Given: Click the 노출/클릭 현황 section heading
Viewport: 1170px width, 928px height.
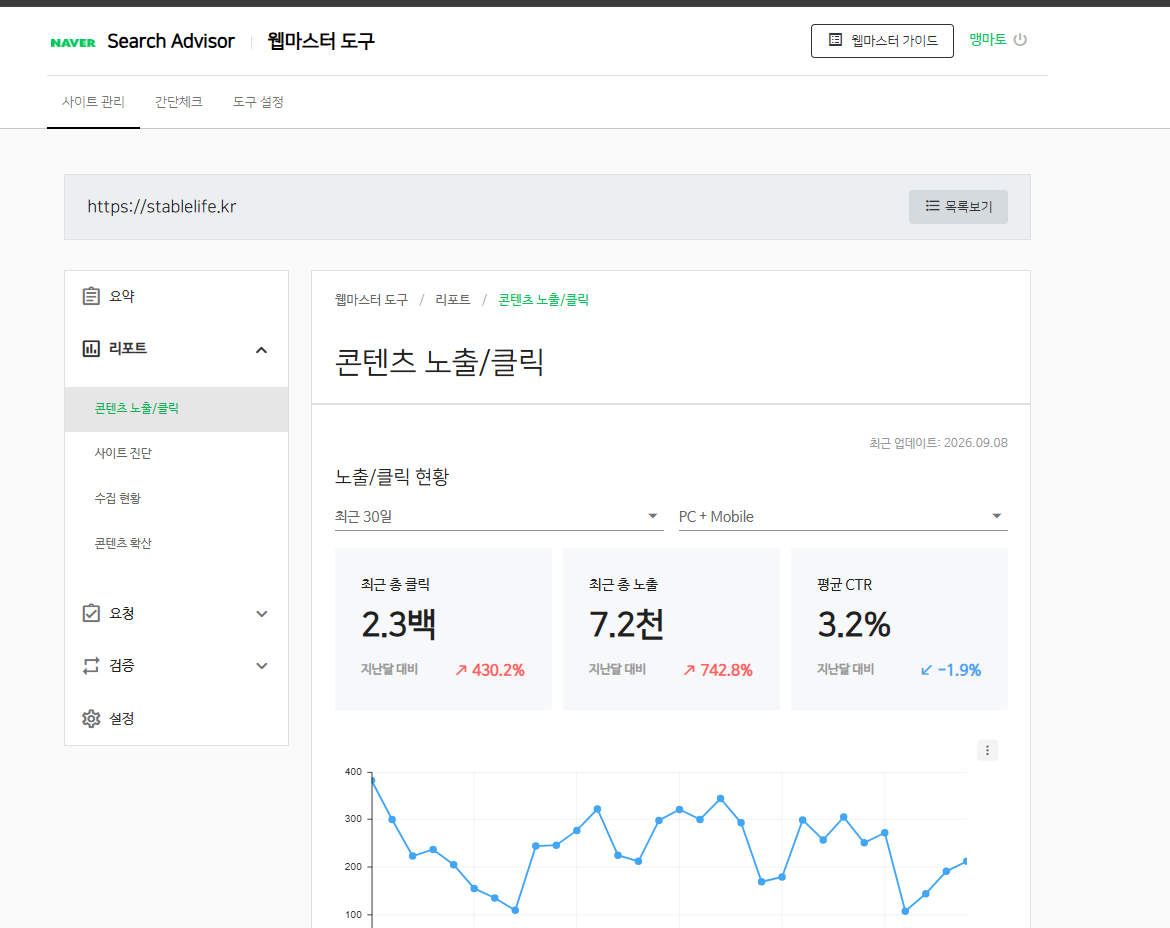Looking at the screenshot, I should pyautogui.click(x=392, y=477).
